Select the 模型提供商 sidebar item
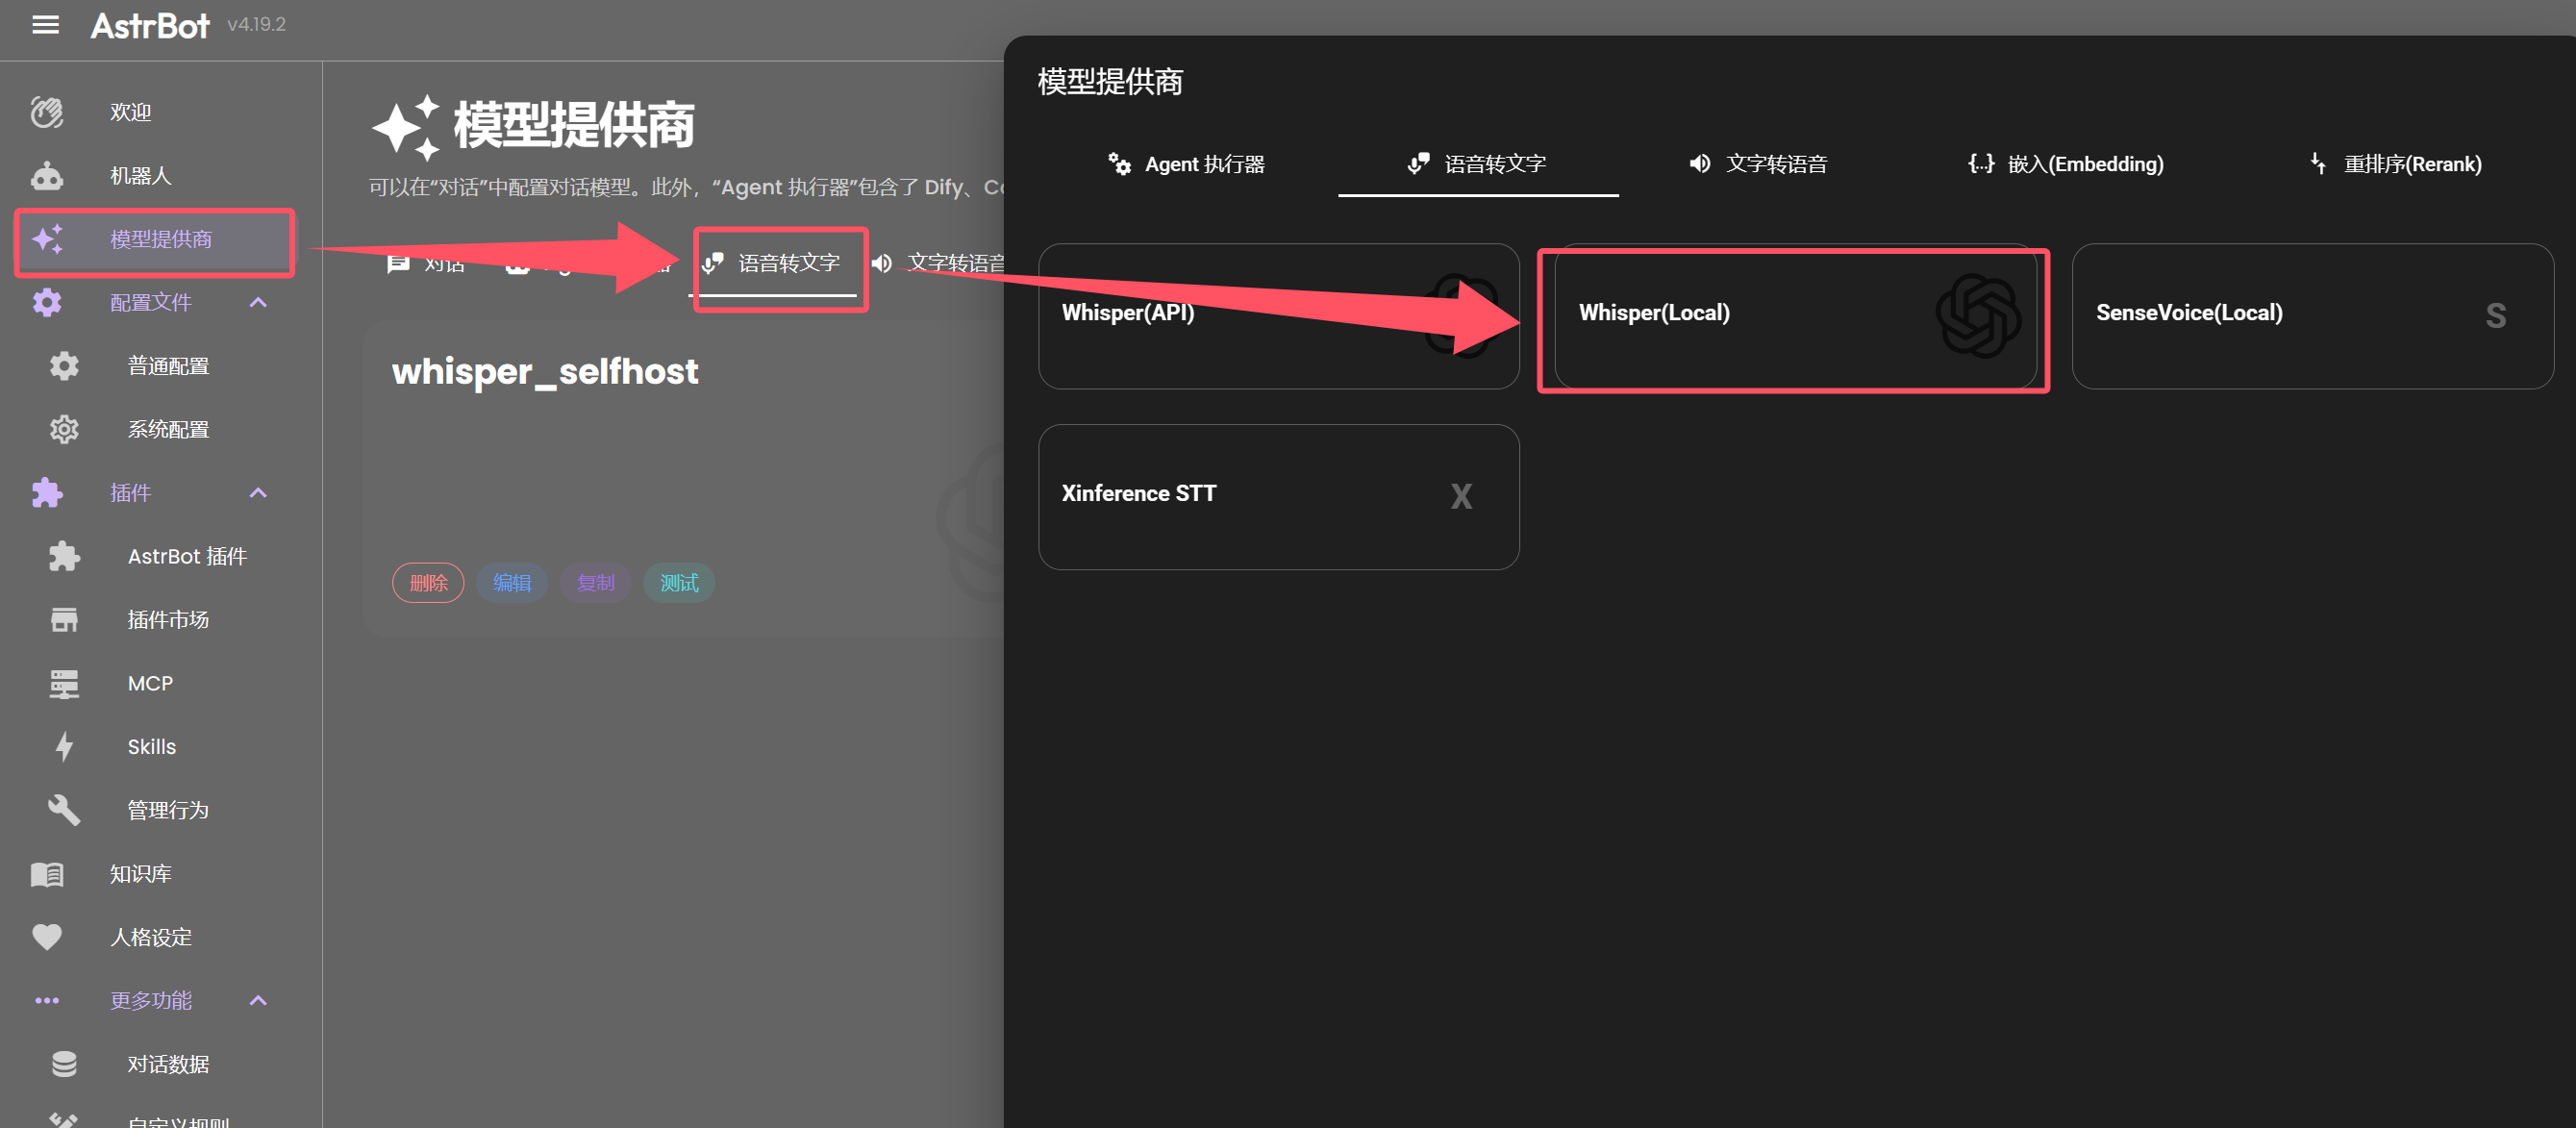2576x1128 pixels. pos(155,239)
